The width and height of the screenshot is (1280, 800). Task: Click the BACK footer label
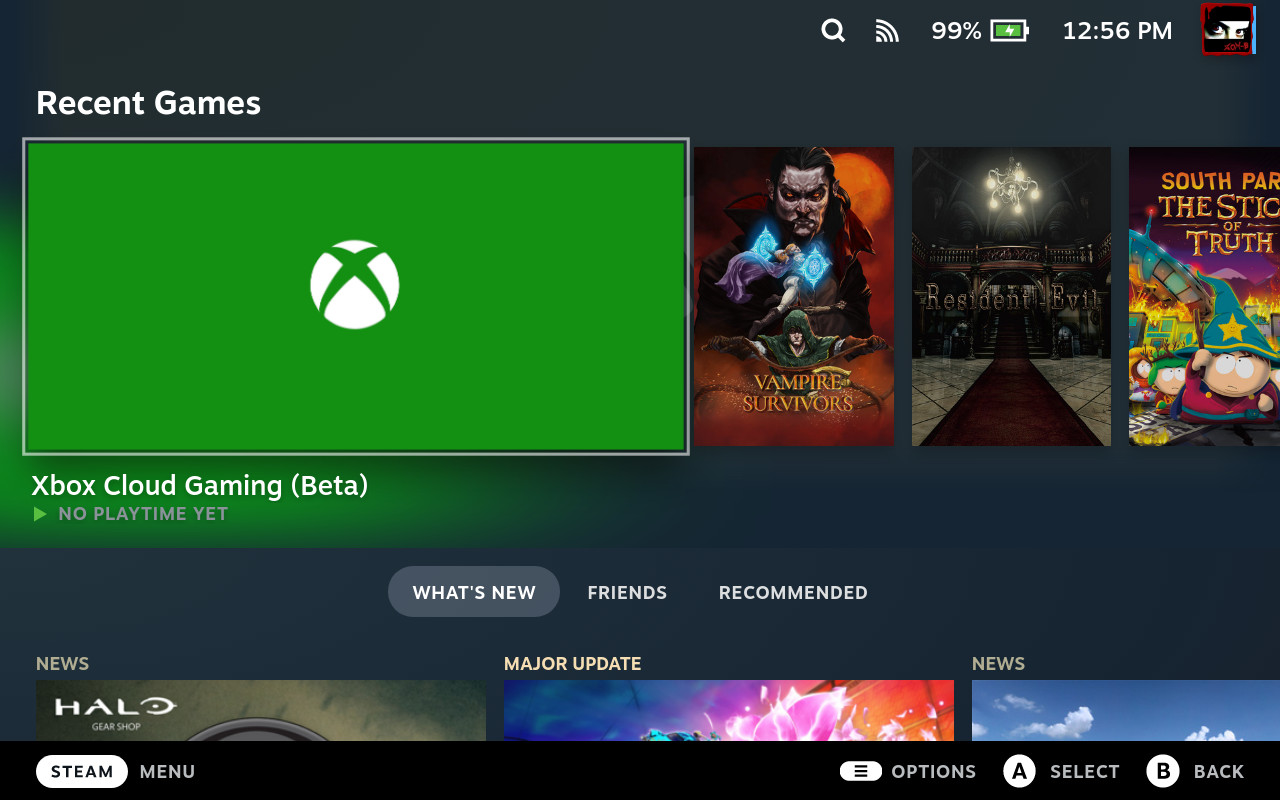tap(1219, 772)
